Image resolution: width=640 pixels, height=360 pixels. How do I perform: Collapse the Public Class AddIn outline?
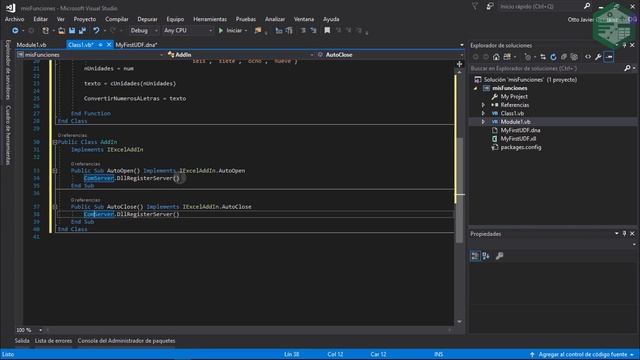point(55,142)
